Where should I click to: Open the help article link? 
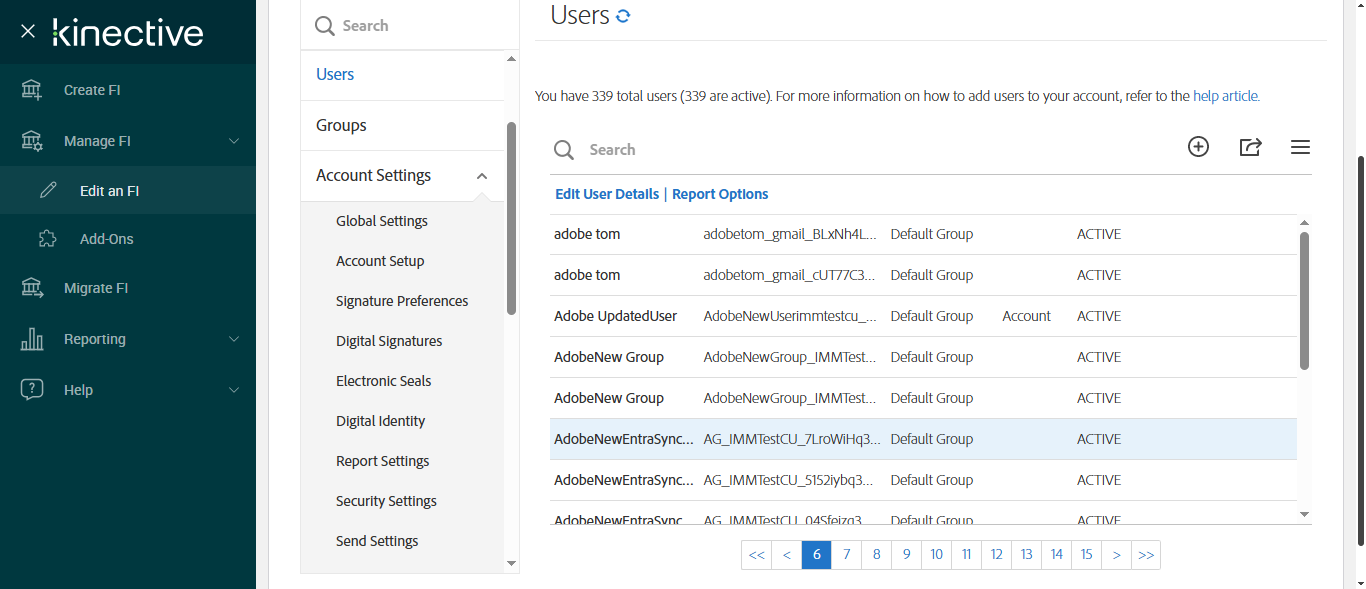[1226, 97]
